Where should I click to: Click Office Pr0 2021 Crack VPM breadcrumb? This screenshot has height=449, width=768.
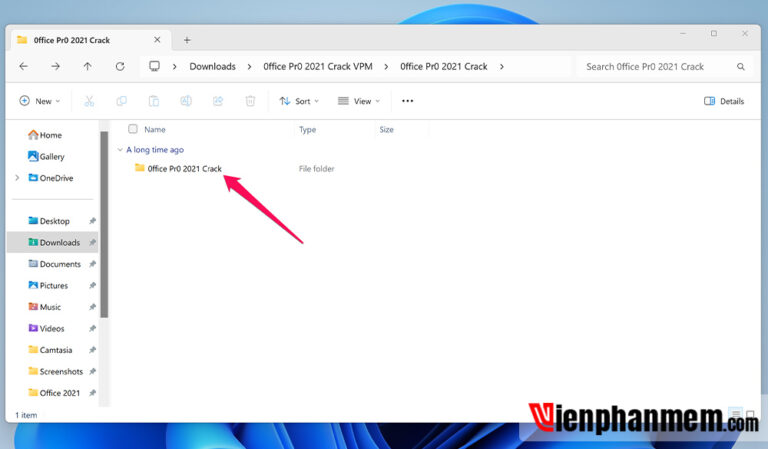coord(318,67)
